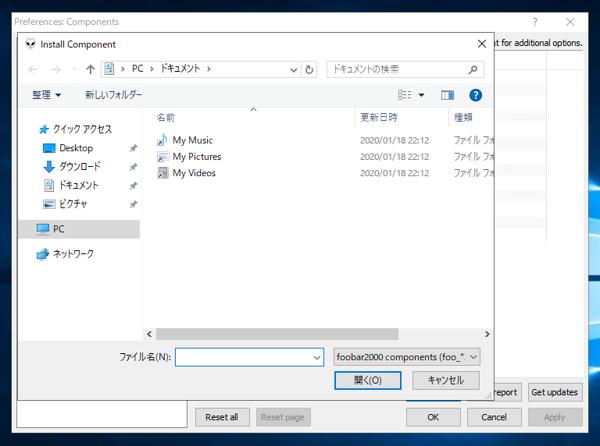Click the search magnifier icon
The width and height of the screenshot is (600, 446).
[x=473, y=69]
